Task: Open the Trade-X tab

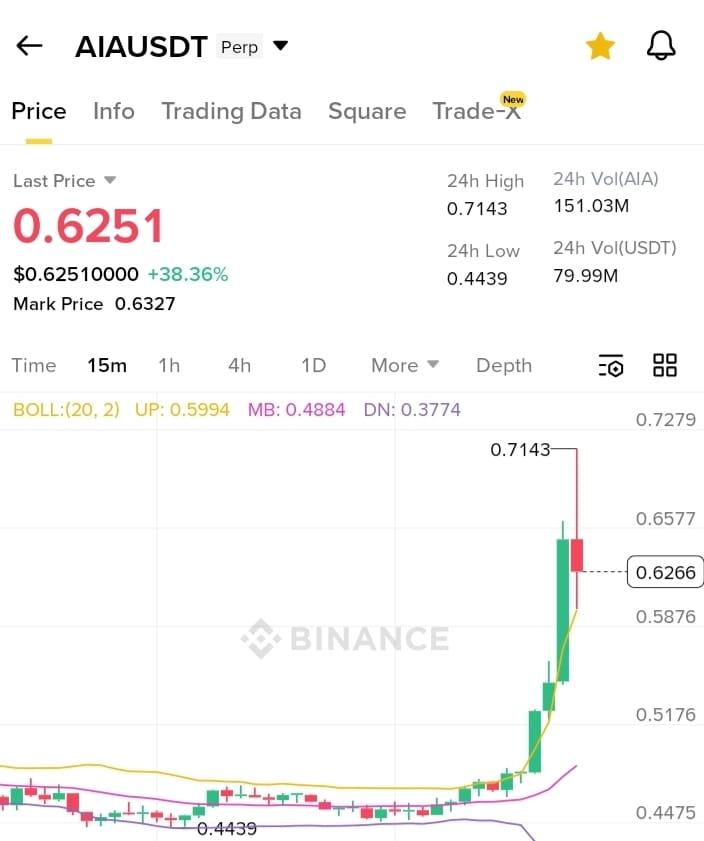Action: point(477,112)
